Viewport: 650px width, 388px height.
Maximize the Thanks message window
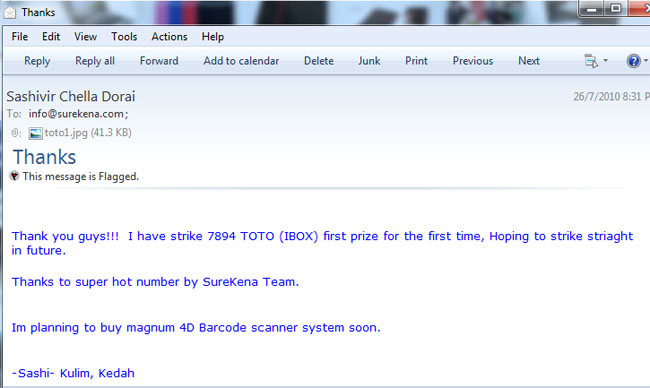(616, 8)
